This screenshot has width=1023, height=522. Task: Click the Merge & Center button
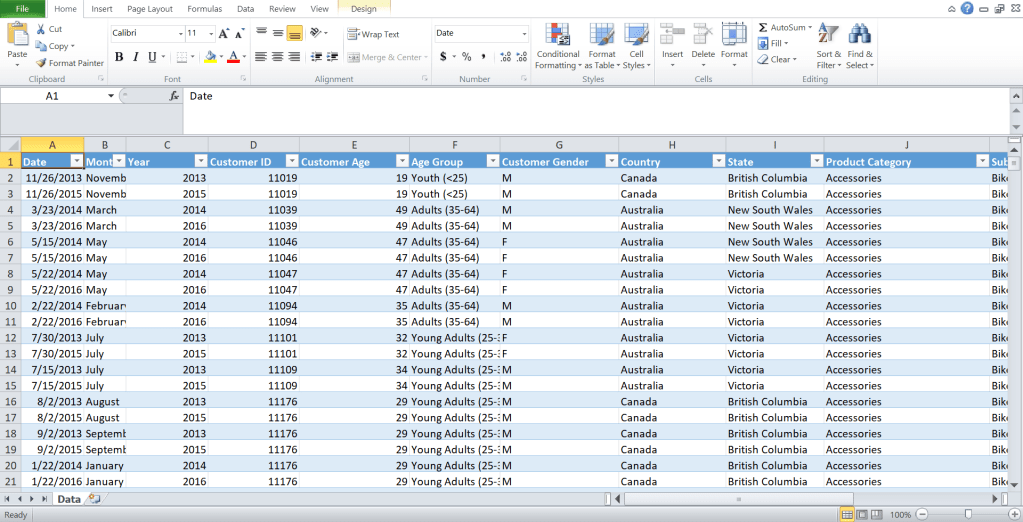[384, 57]
